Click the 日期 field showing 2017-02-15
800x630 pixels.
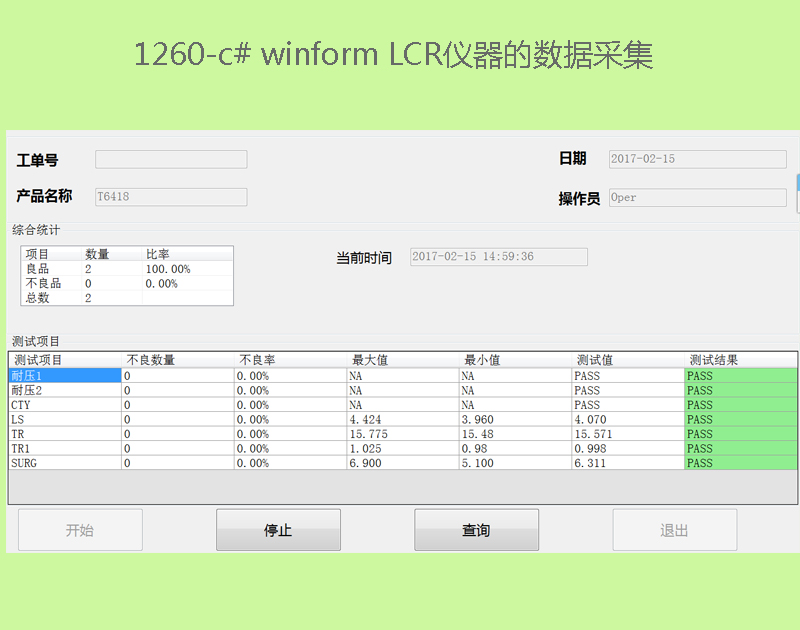click(696, 159)
